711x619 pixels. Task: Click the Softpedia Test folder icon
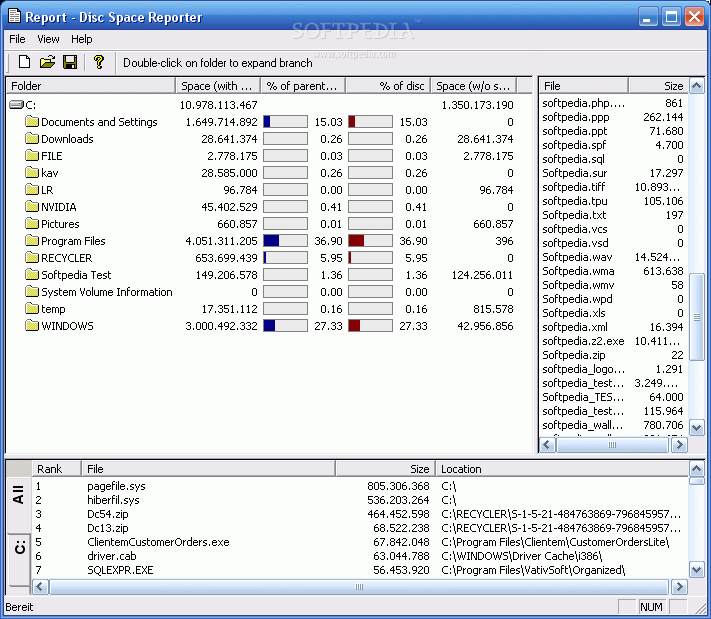[32, 274]
